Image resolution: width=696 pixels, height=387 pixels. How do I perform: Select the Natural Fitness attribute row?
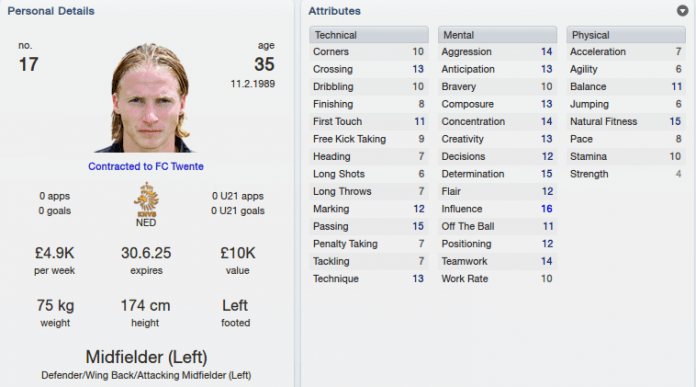[626, 121]
